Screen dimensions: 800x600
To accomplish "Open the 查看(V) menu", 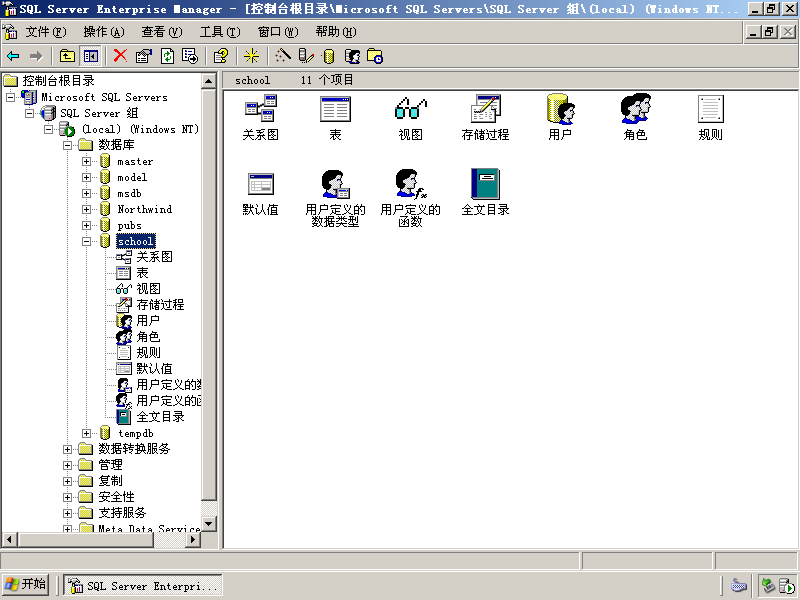I will point(162,32).
